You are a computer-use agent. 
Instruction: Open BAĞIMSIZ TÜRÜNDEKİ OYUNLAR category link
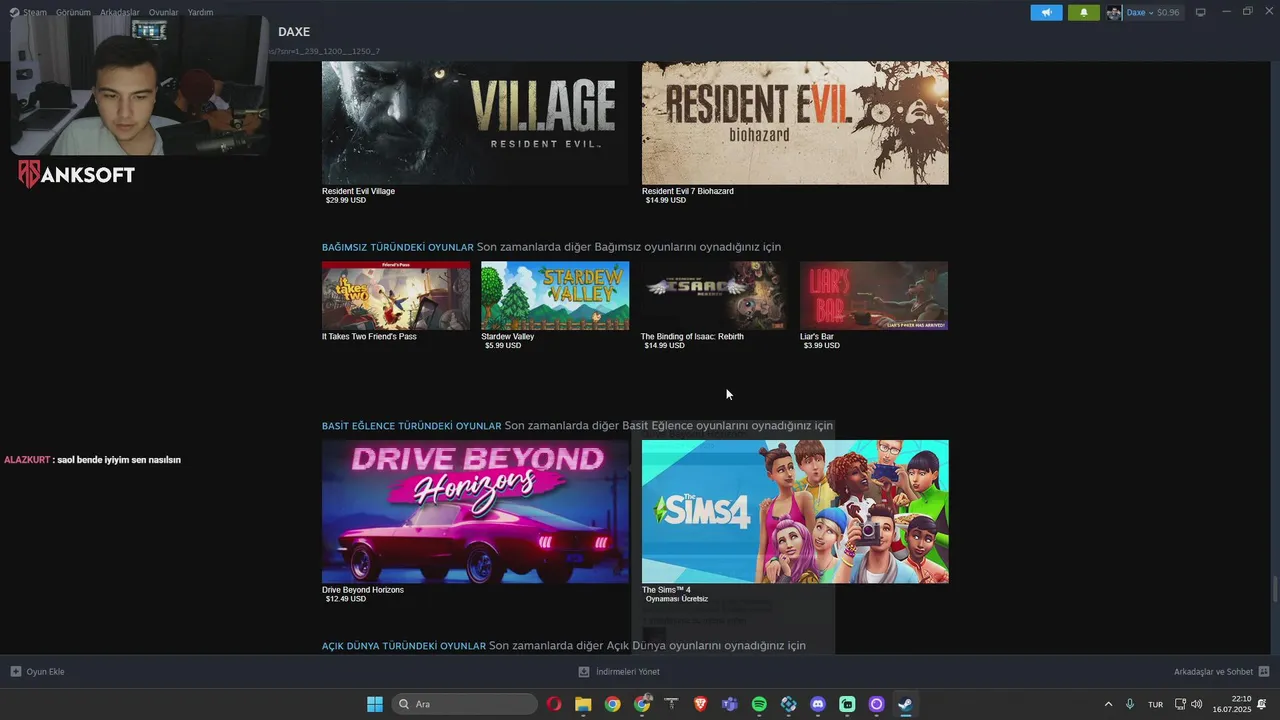[x=398, y=247]
